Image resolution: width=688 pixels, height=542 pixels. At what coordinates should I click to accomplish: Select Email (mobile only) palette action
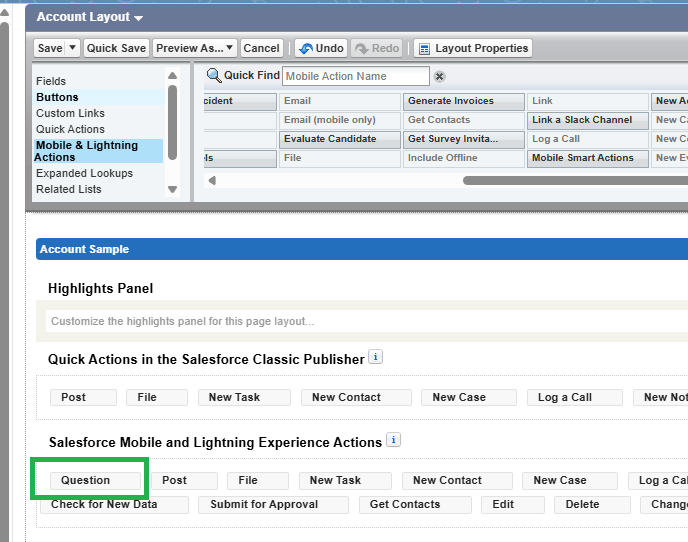[x=340, y=120]
